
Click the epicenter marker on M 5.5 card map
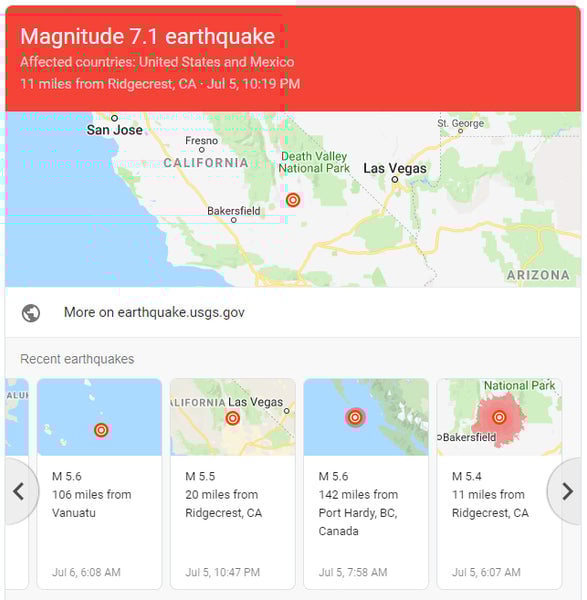tap(233, 418)
